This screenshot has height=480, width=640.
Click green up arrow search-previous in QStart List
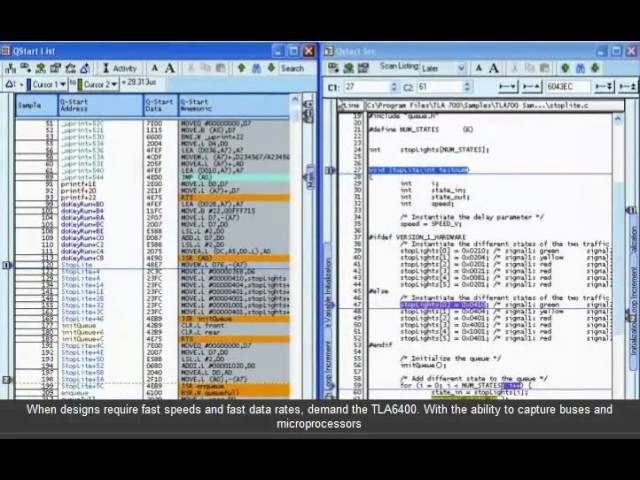(x=242, y=68)
